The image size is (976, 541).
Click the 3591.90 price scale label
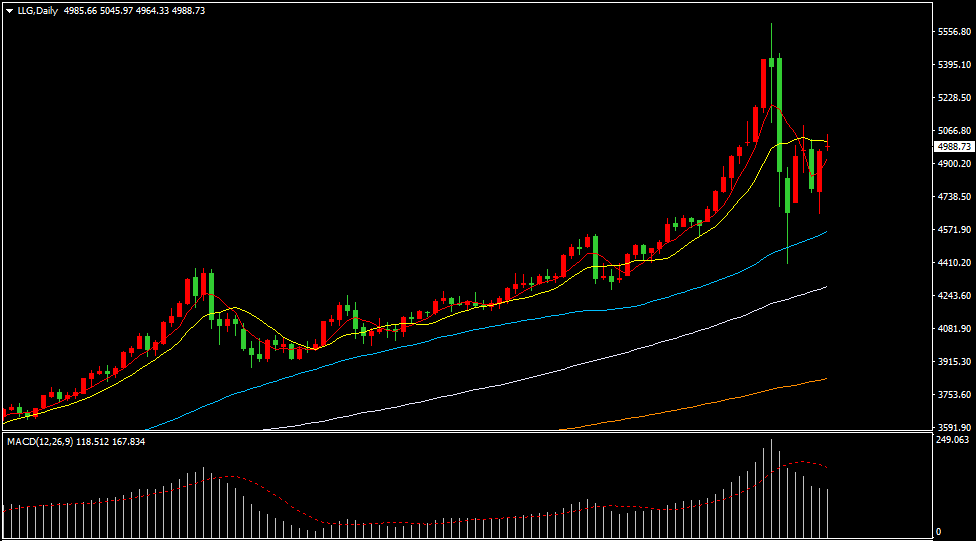[x=954, y=428]
